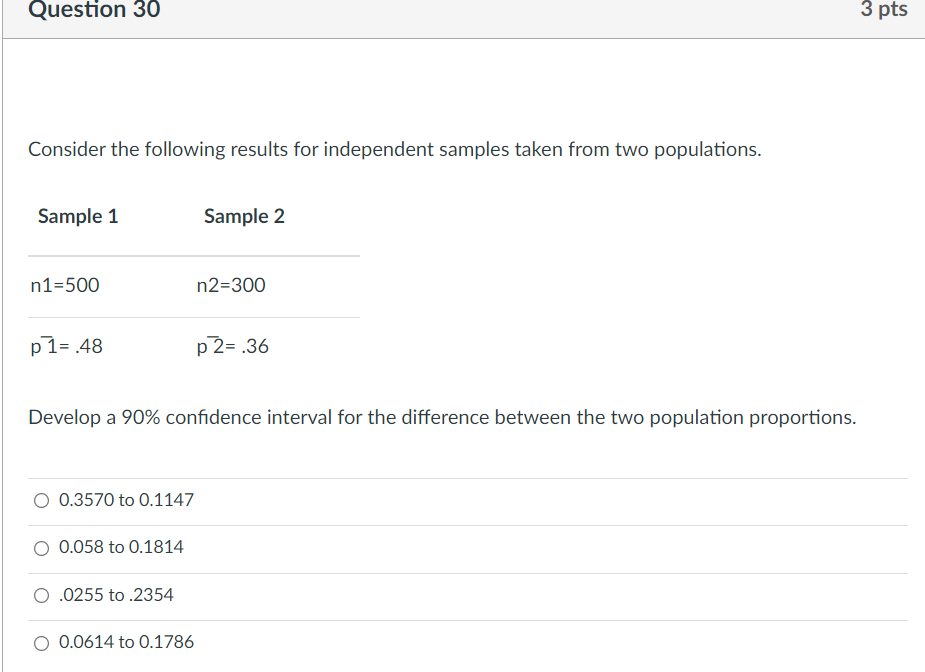Click the 'Sample 2' column header
925x672 pixels.
coord(244,216)
